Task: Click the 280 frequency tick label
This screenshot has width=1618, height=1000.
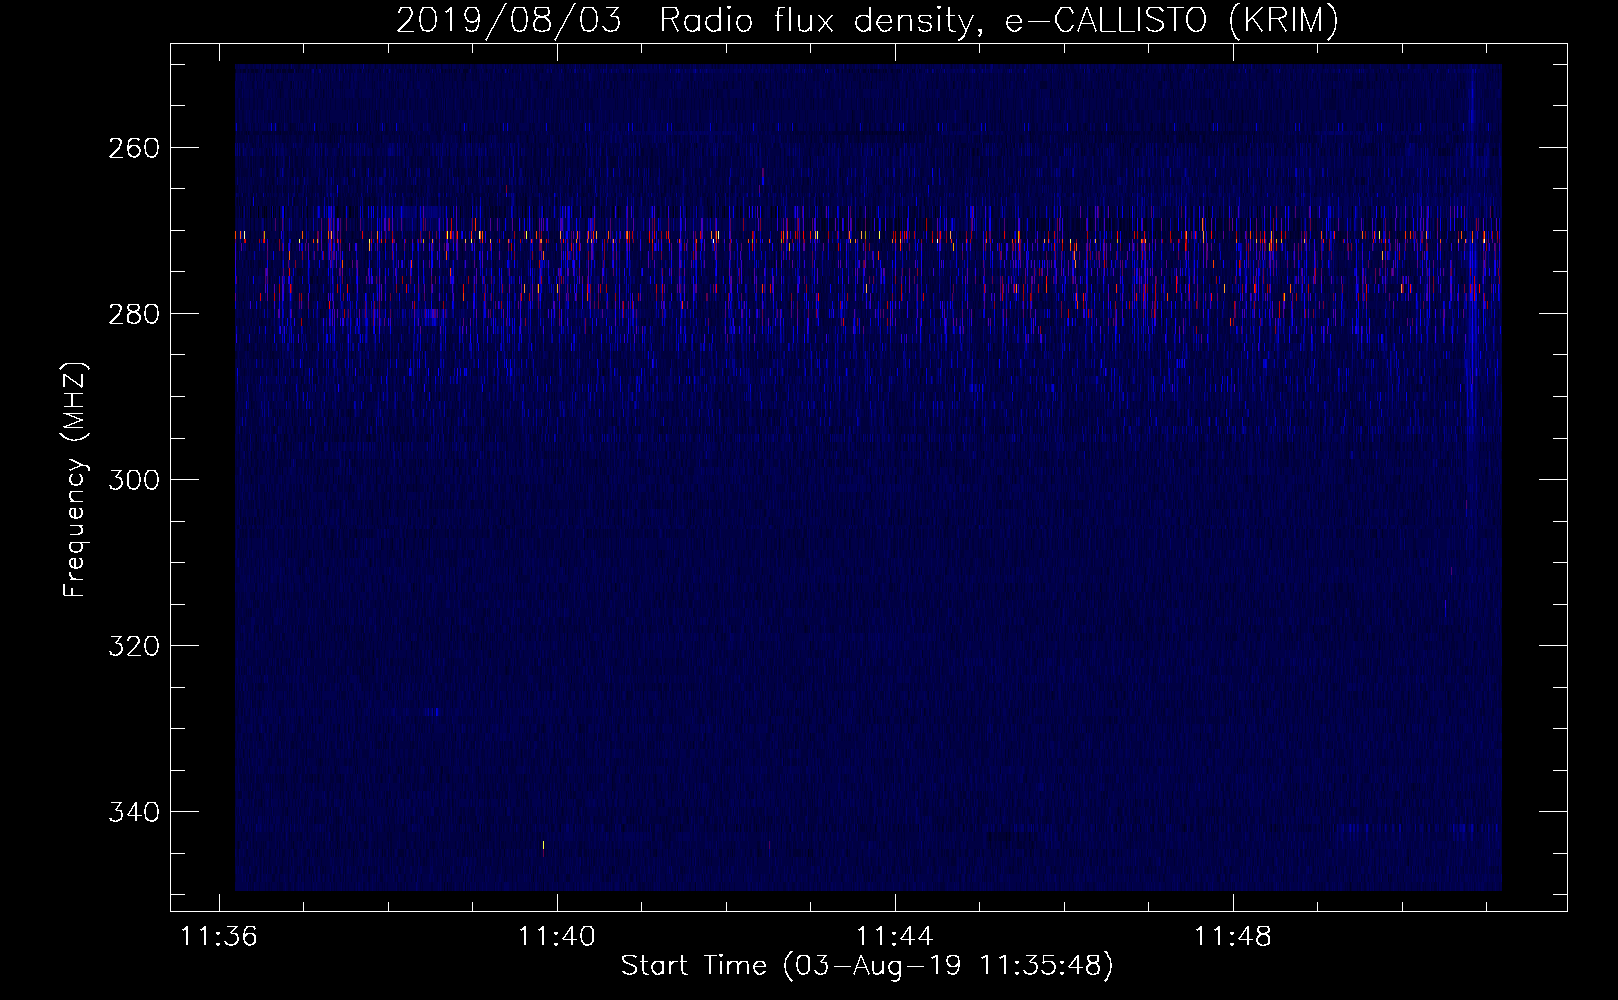Action: 132,314
